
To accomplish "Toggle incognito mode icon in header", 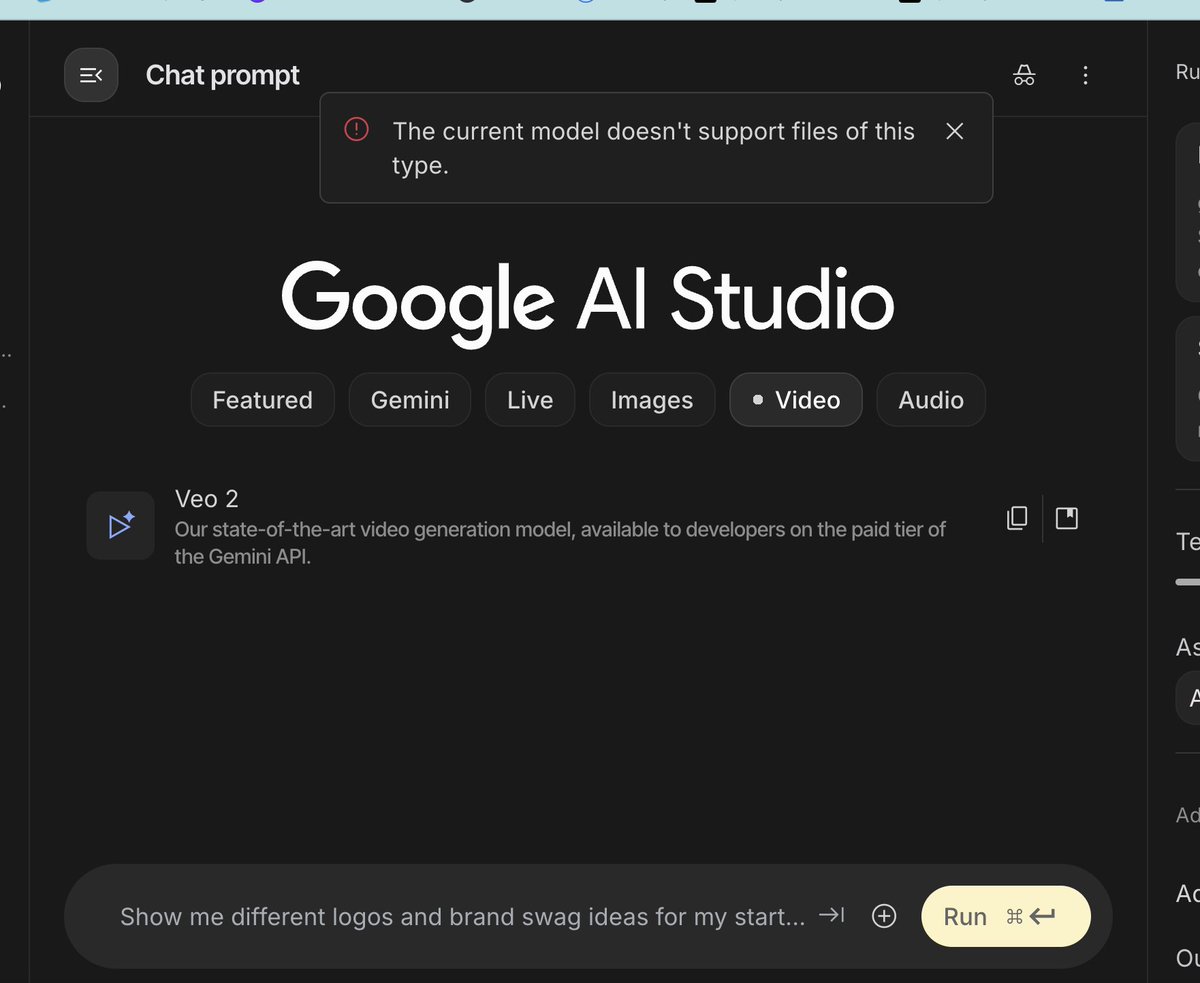I will click(x=1024, y=75).
